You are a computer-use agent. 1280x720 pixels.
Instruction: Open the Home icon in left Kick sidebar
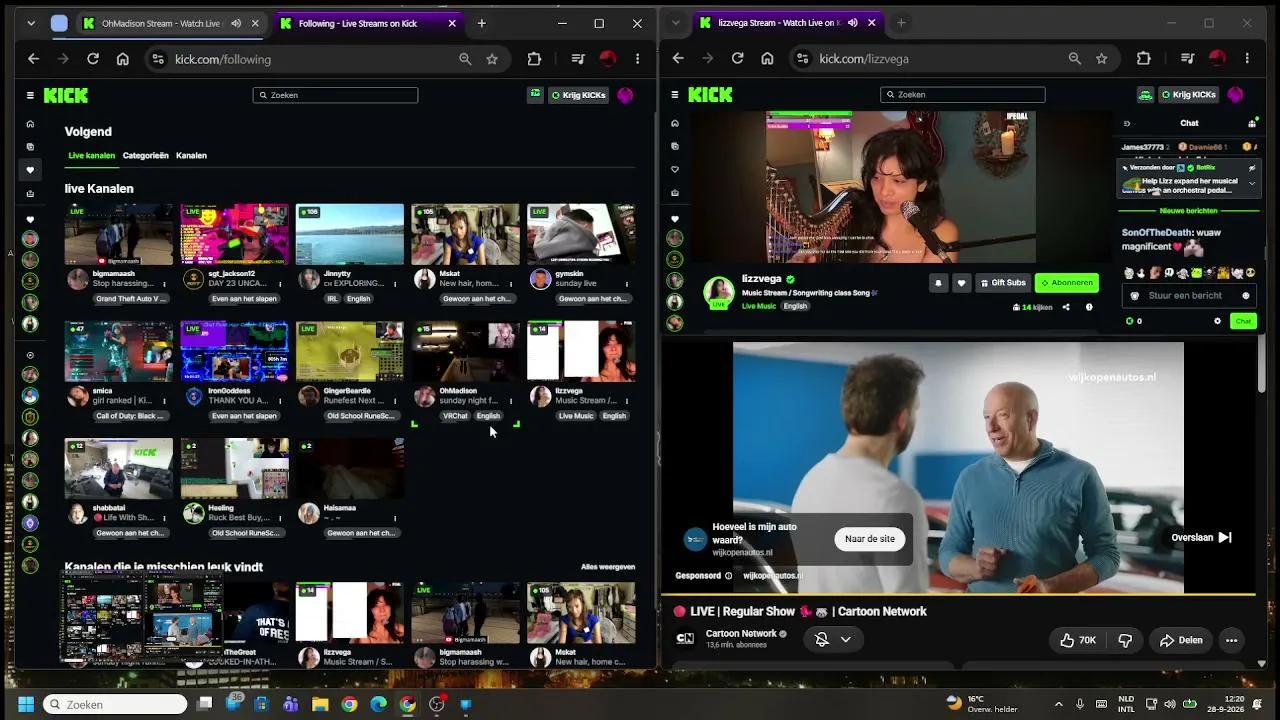(x=30, y=124)
